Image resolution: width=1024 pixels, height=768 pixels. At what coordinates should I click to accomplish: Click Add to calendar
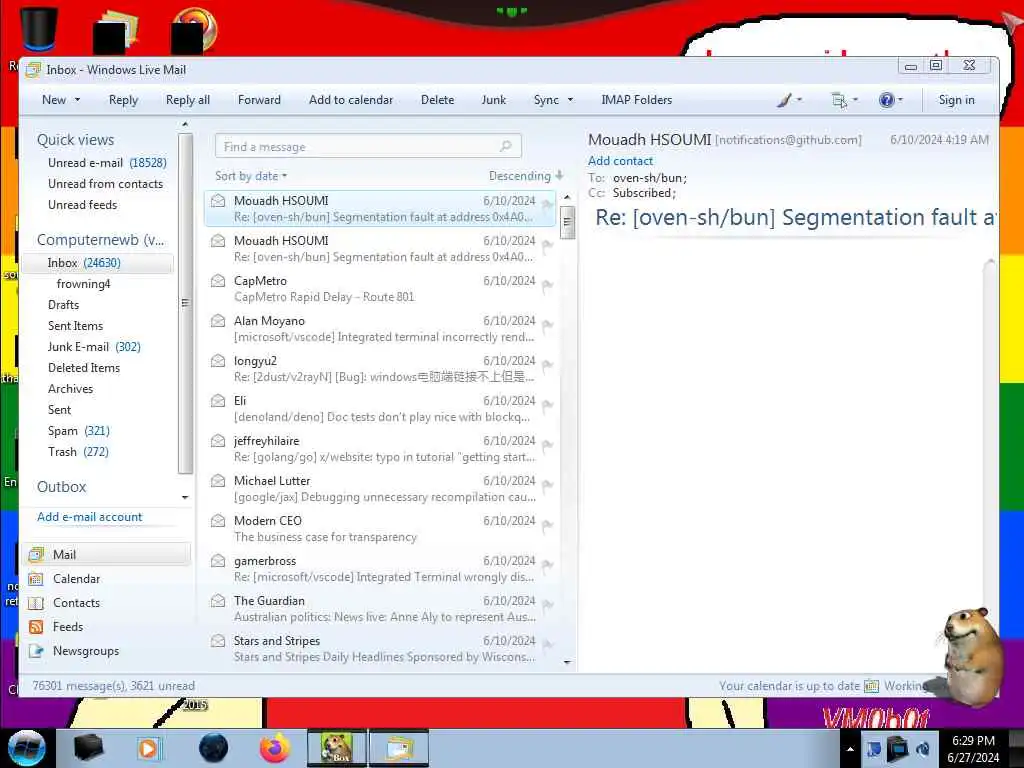(351, 100)
